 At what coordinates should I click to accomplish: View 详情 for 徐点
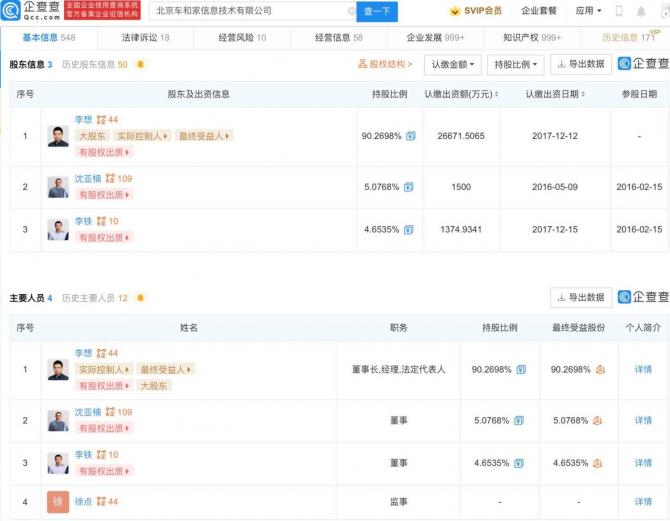[x=643, y=502]
